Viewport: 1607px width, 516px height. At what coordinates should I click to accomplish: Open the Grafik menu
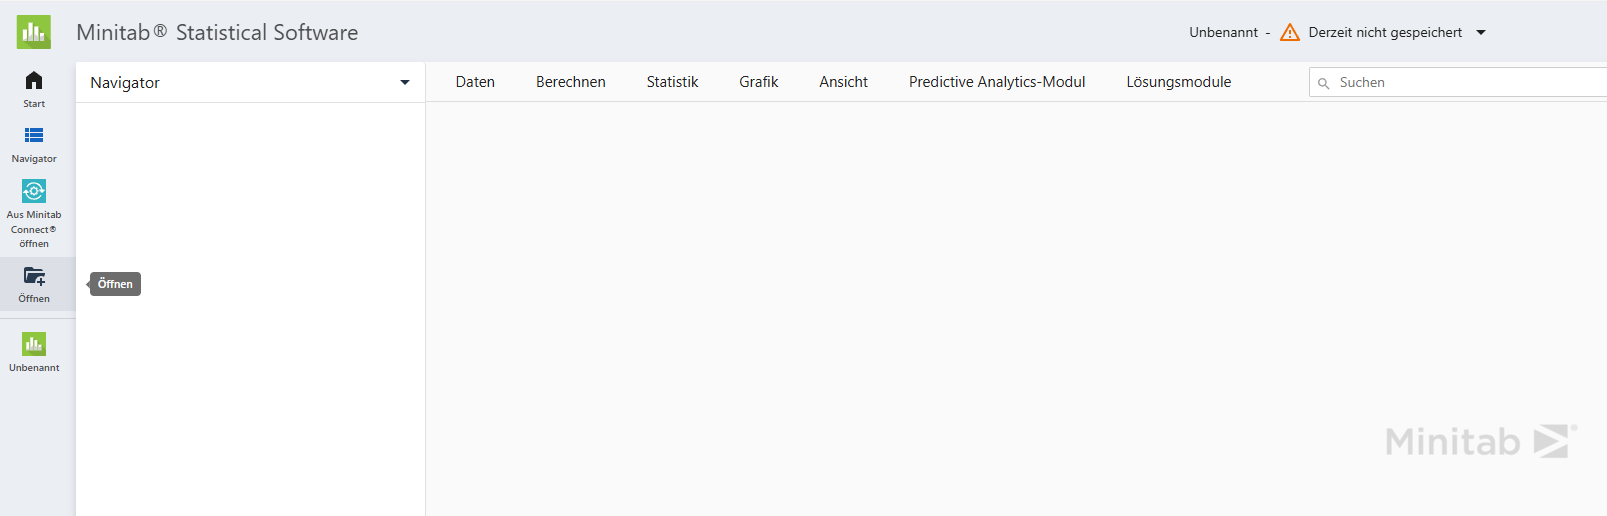(759, 82)
